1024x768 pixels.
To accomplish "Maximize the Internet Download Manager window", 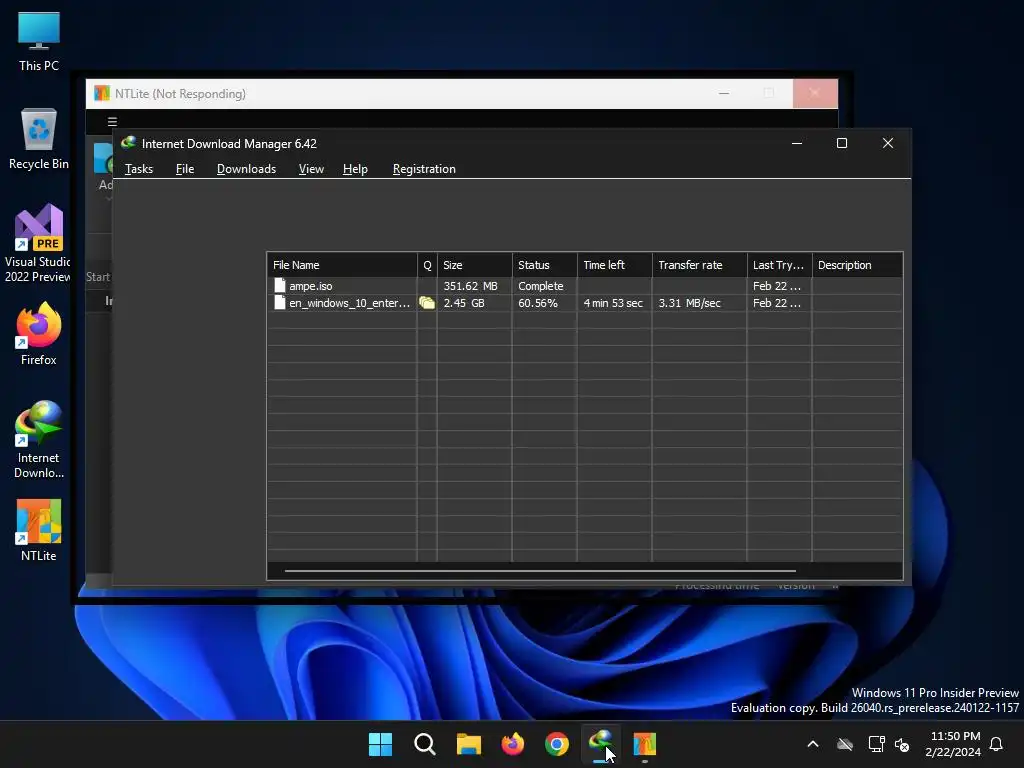I will [842, 143].
